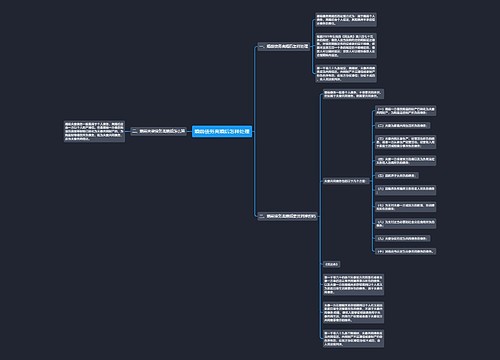Select the branch node numbered 二 on the right
This screenshot has width=500, height=360.
[x=288, y=216]
